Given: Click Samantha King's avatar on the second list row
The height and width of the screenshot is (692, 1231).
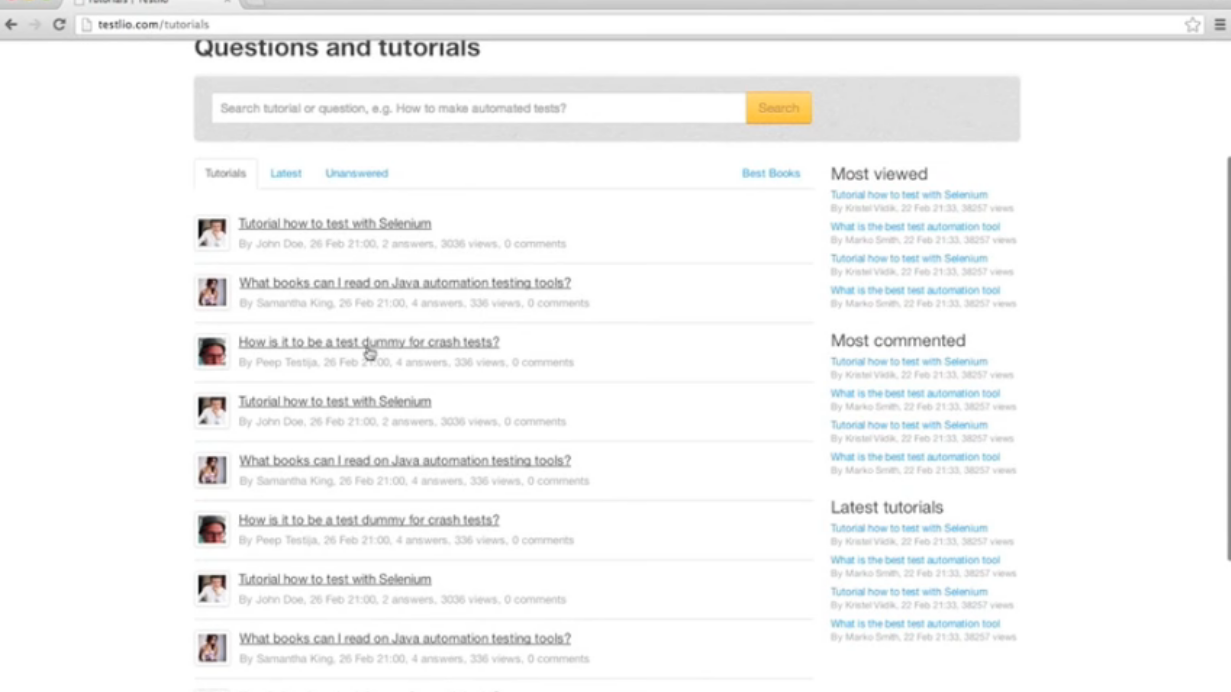Looking at the screenshot, I should [212, 292].
